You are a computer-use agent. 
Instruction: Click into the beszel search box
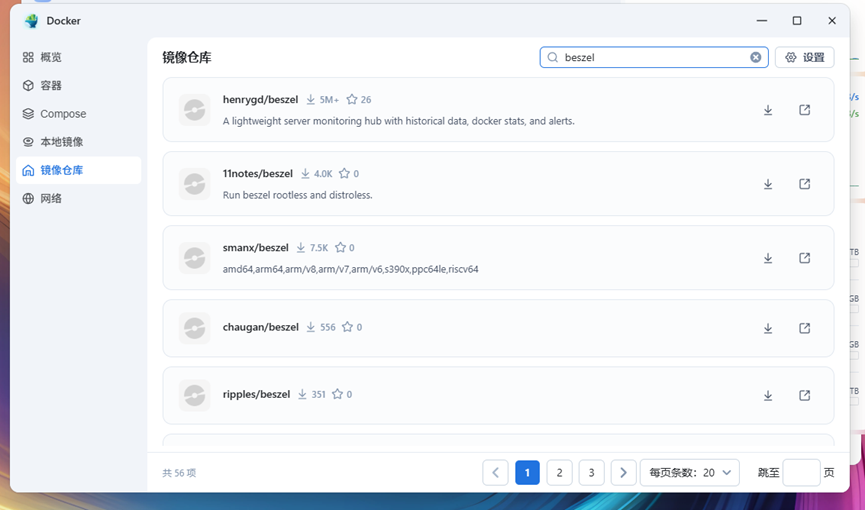pyautogui.click(x=654, y=57)
